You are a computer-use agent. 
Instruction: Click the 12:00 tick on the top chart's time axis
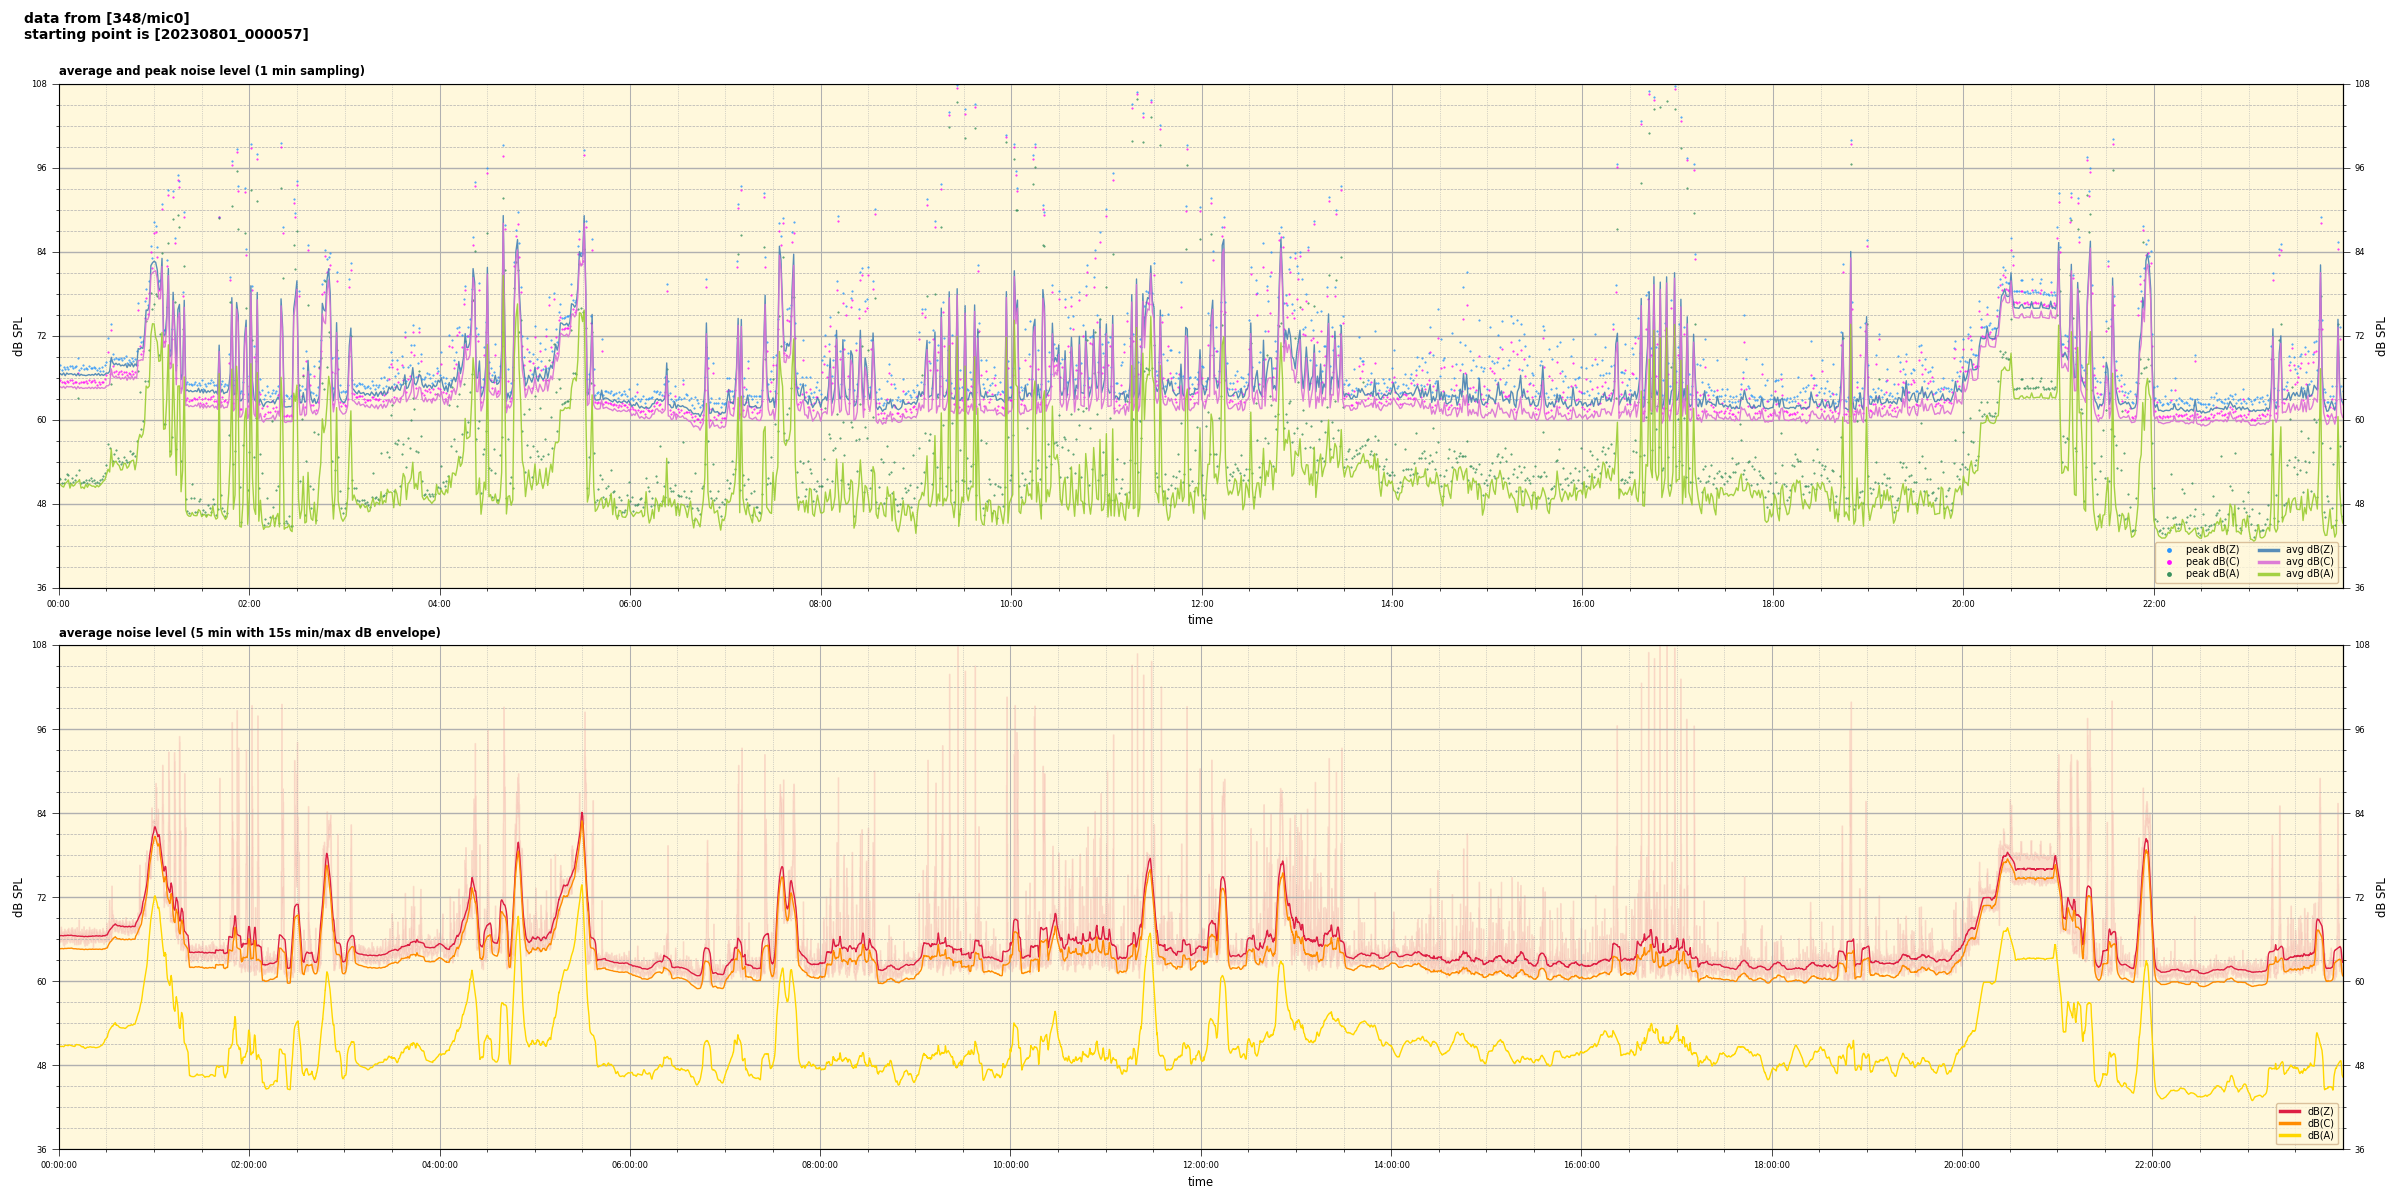pyautogui.click(x=1201, y=604)
